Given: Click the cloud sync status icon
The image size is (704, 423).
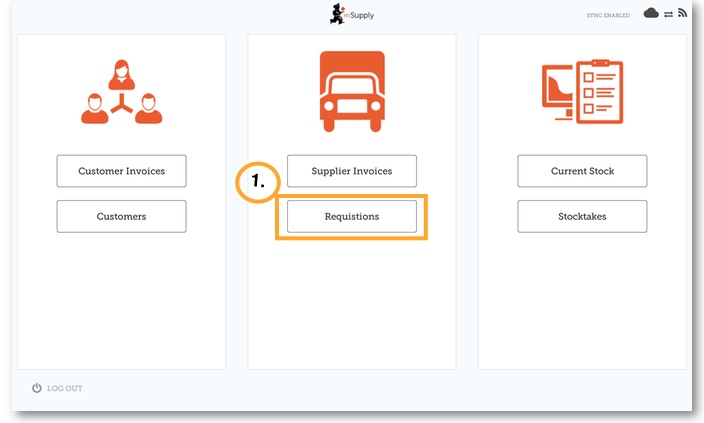Looking at the screenshot, I should click(651, 13).
